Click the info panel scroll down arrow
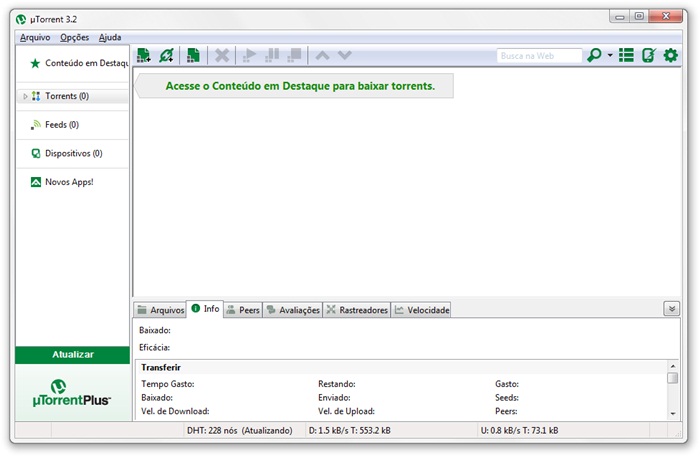This screenshot has width=700, height=457. pyautogui.click(x=673, y=414)
